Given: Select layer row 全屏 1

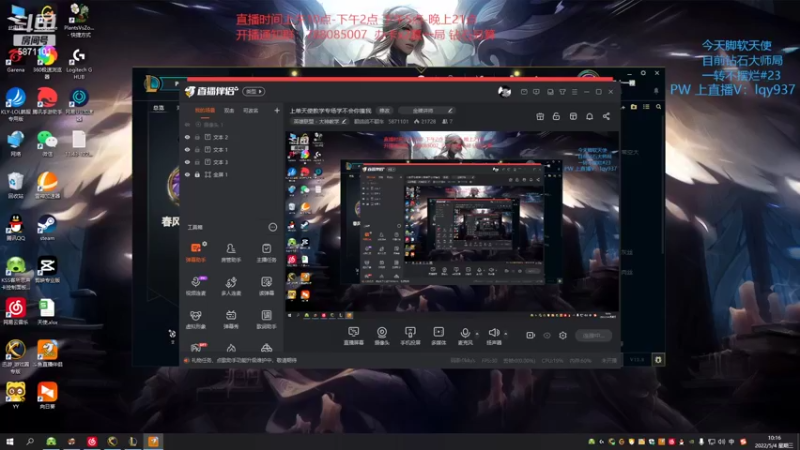Looking at the screenshot, I should coord(232,174).
